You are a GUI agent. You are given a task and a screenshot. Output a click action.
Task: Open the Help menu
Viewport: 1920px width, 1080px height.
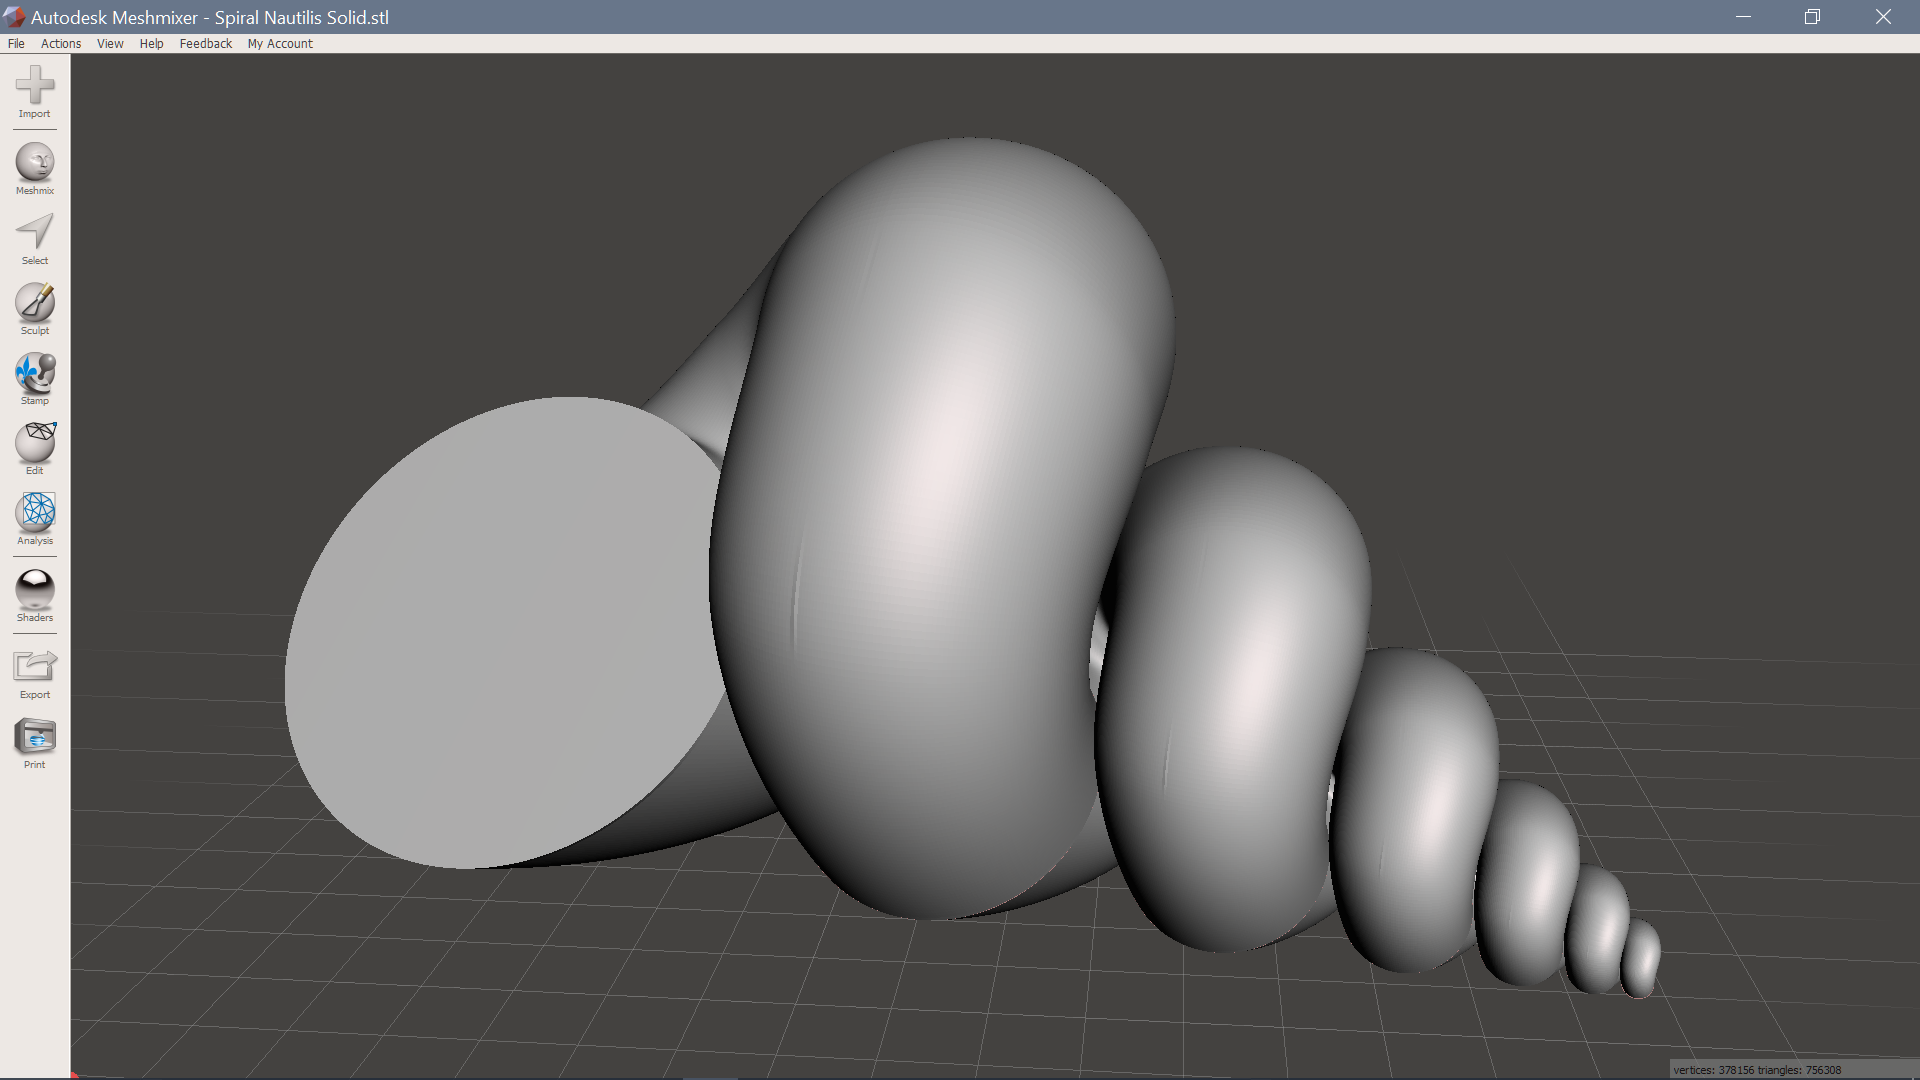(151, 43)
